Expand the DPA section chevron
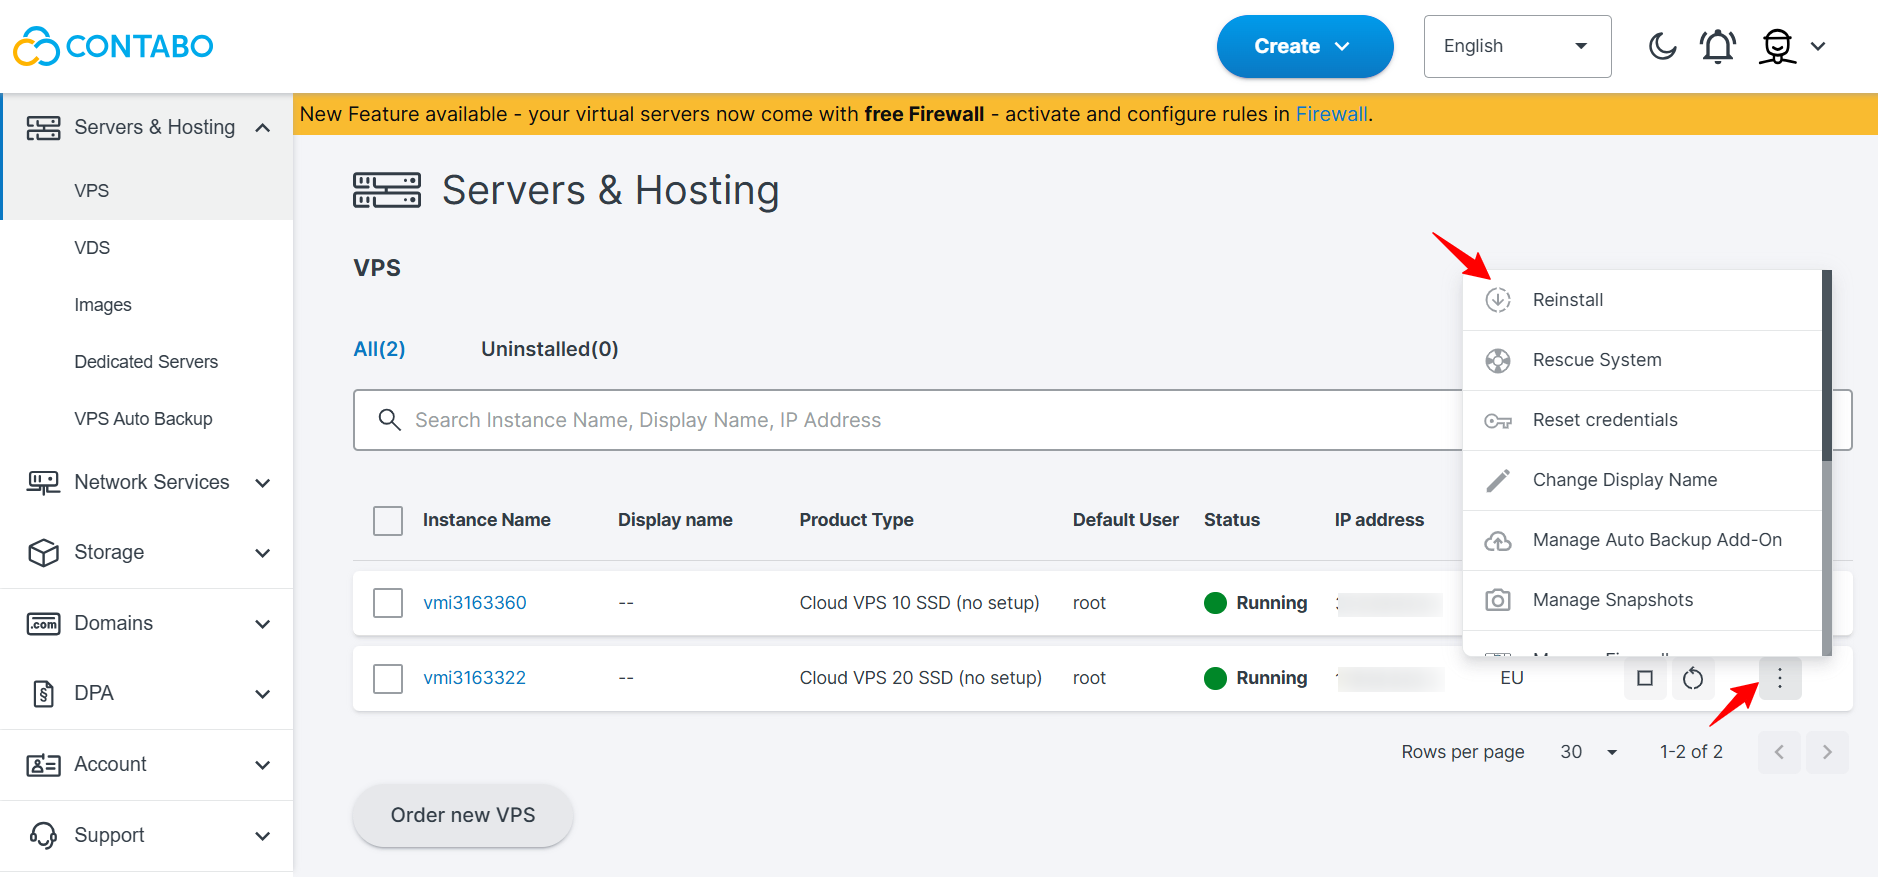This screenshot has width=1878, height=877. (263, 694)
